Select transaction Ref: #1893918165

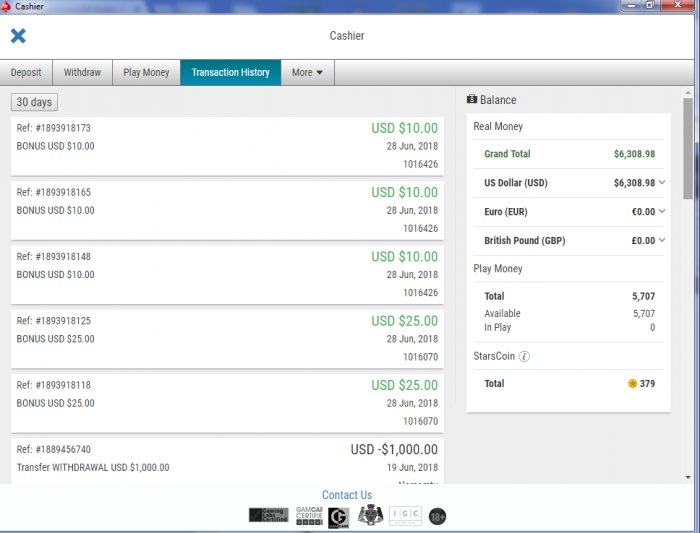tap(227, 211)
